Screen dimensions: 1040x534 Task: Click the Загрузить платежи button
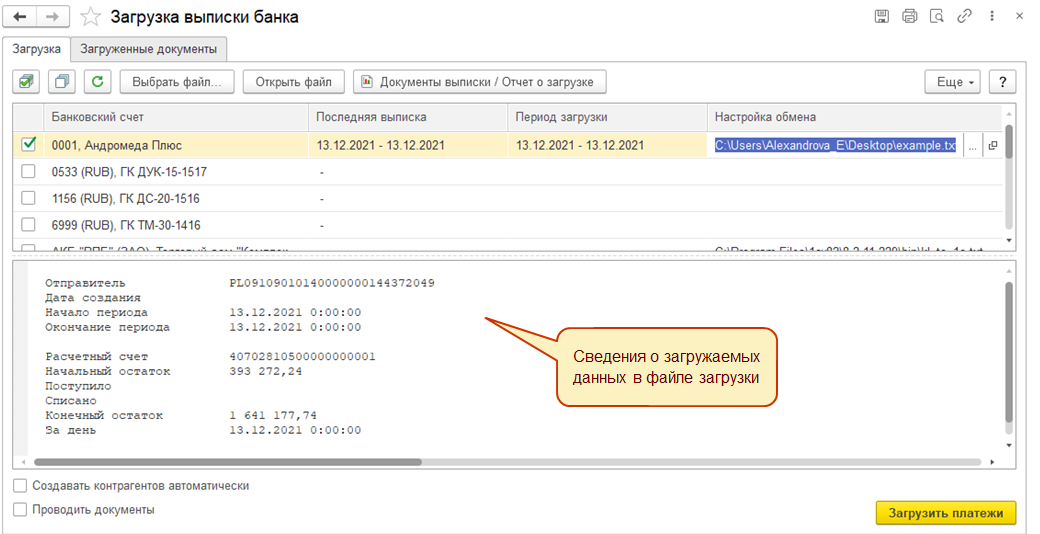pyautogui.click(x=946, y=513)
